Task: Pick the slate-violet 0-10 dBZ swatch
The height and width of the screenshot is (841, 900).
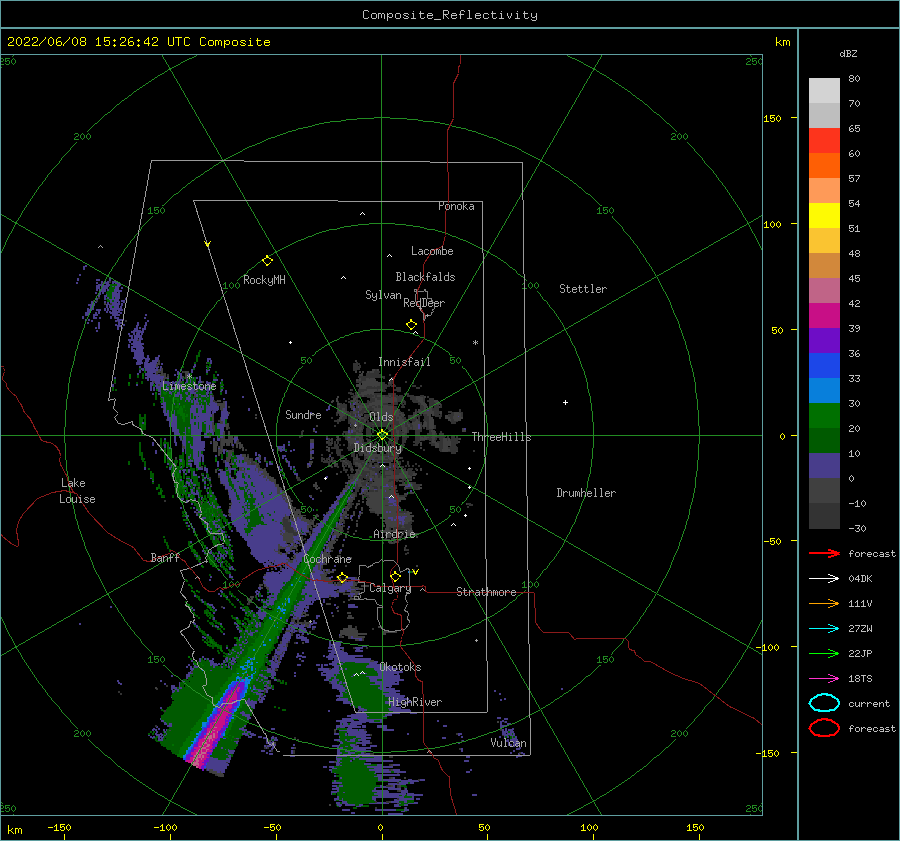Action: 824,466
